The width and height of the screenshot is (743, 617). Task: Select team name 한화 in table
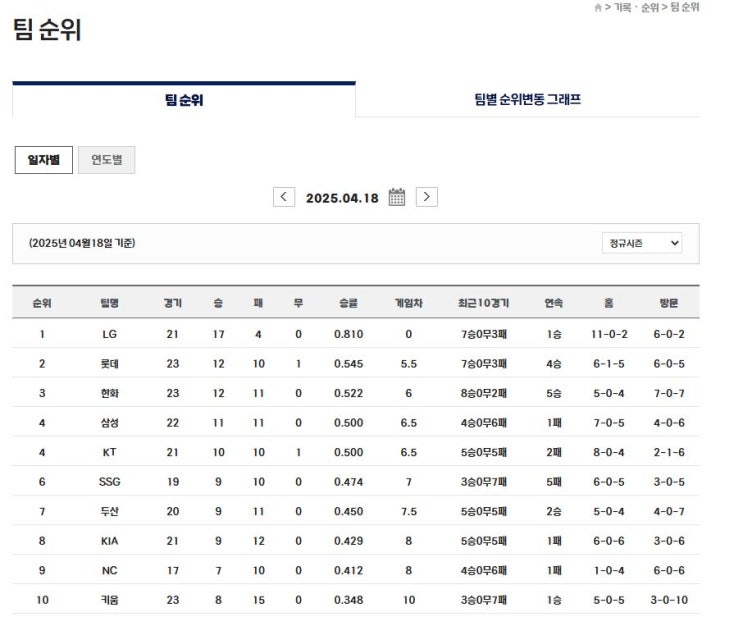[109, 393]
